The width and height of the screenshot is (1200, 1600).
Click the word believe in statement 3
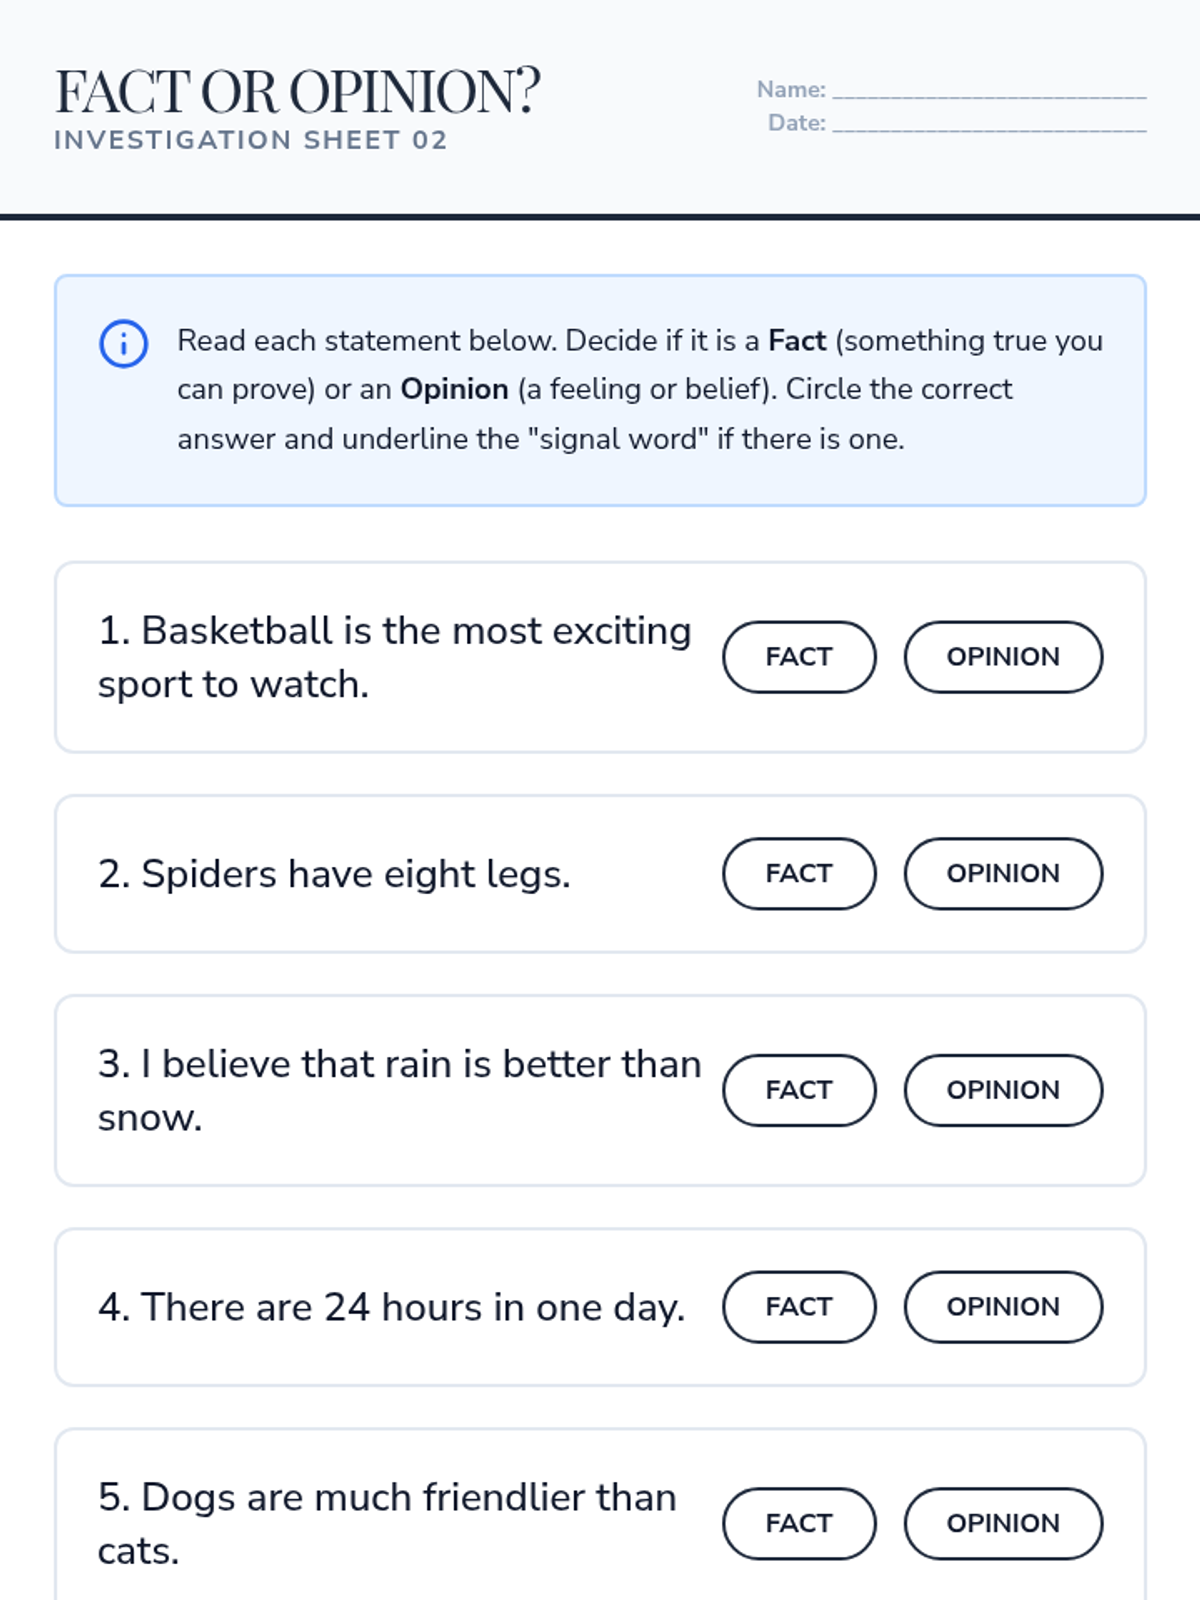click(x=226, y=1064)
